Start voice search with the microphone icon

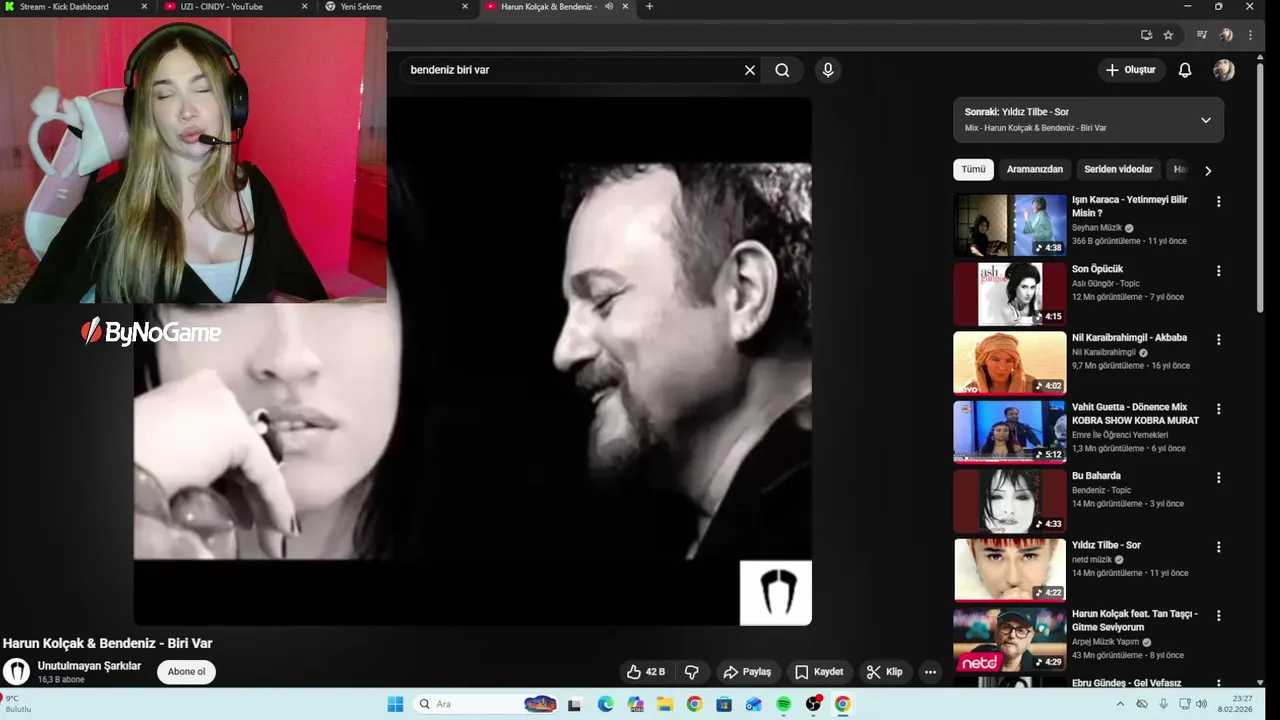(x=827, y=70)
